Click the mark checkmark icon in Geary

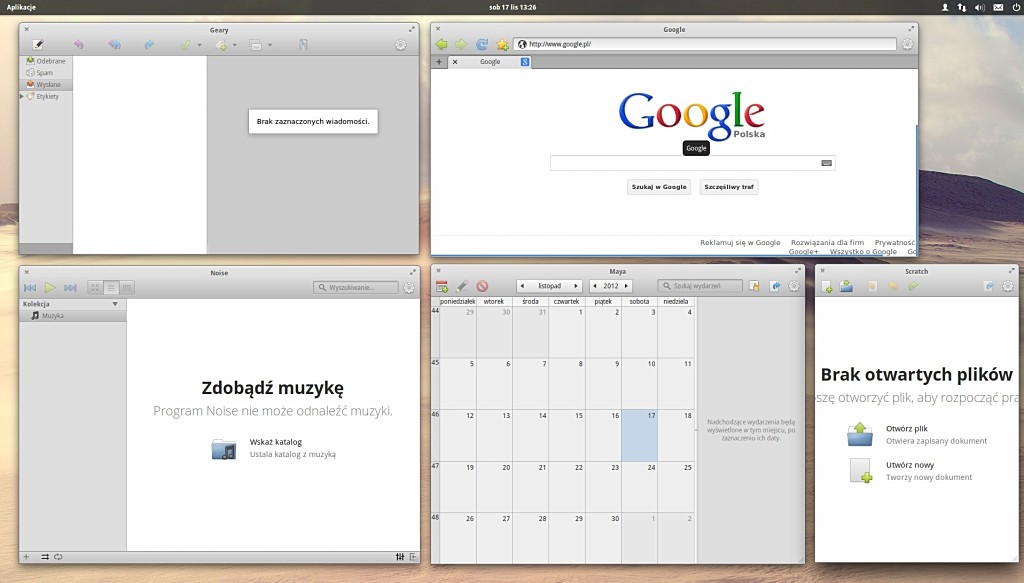tap(185, 45)
